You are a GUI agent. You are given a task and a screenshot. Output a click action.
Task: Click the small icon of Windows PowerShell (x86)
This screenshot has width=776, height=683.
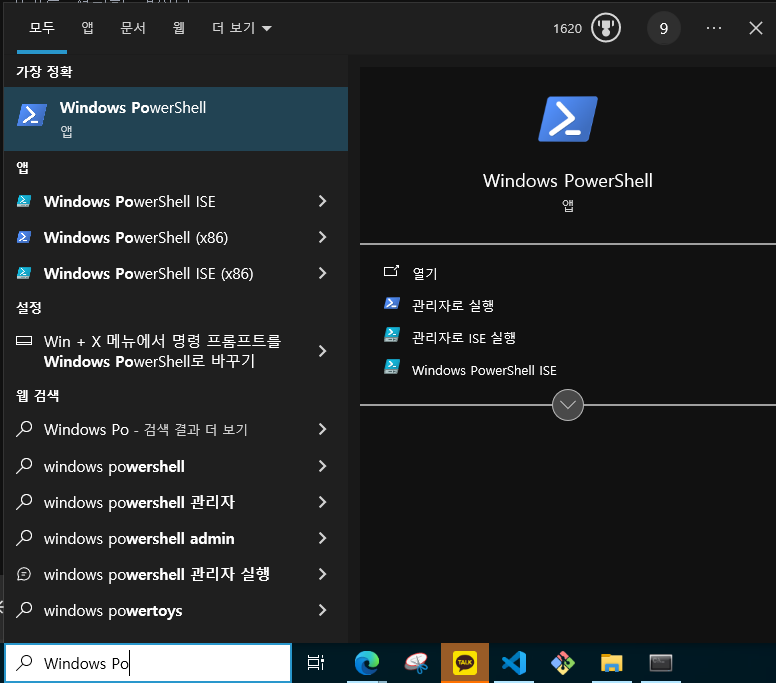[x=24, y=237]
